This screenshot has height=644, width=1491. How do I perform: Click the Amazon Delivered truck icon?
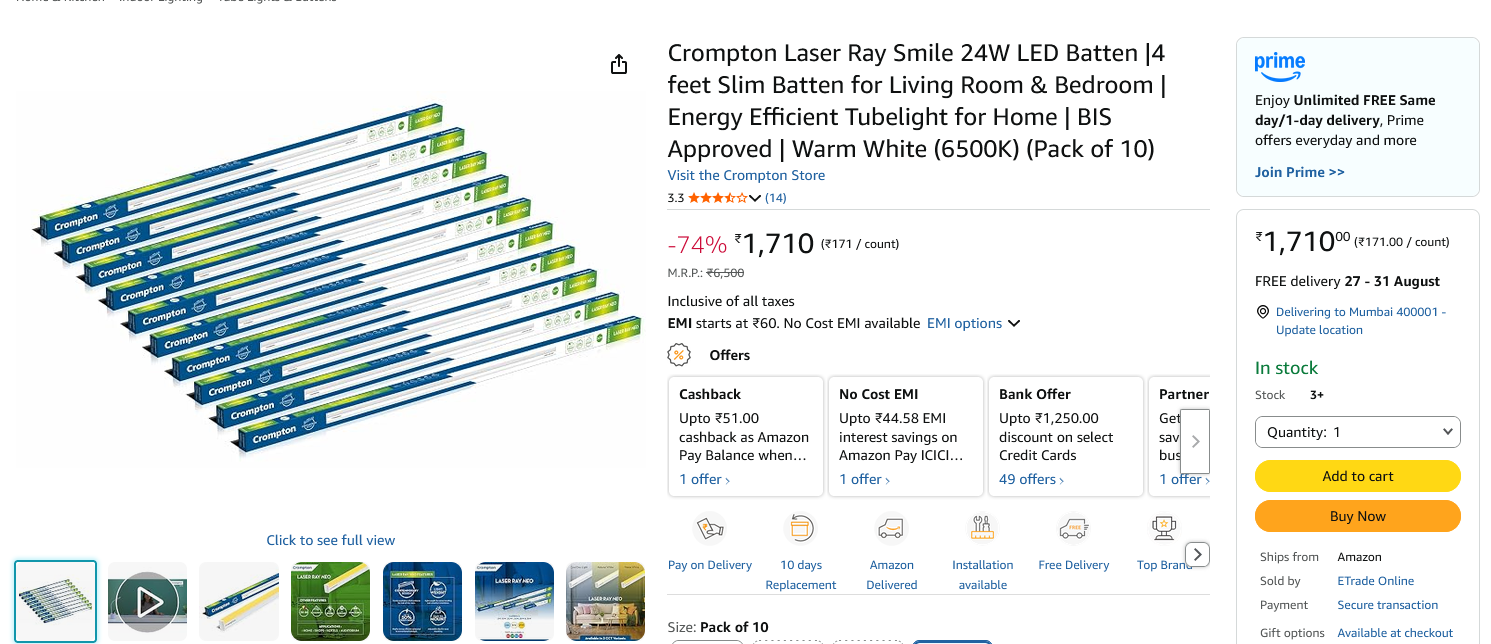pos(891,528)
